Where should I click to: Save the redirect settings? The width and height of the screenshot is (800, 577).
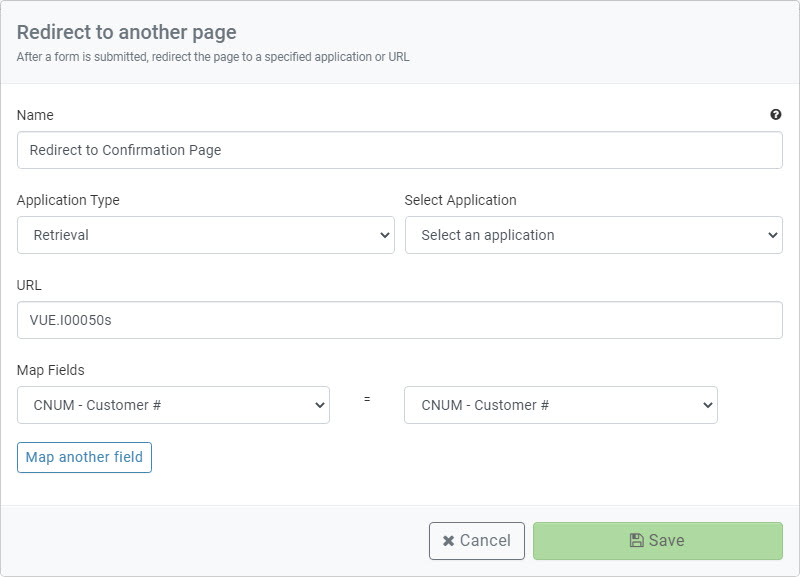click(x=658, y=541)
